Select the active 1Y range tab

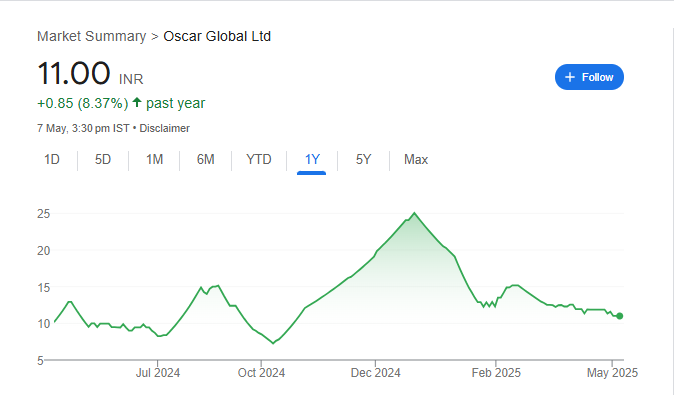coord(312,159)
